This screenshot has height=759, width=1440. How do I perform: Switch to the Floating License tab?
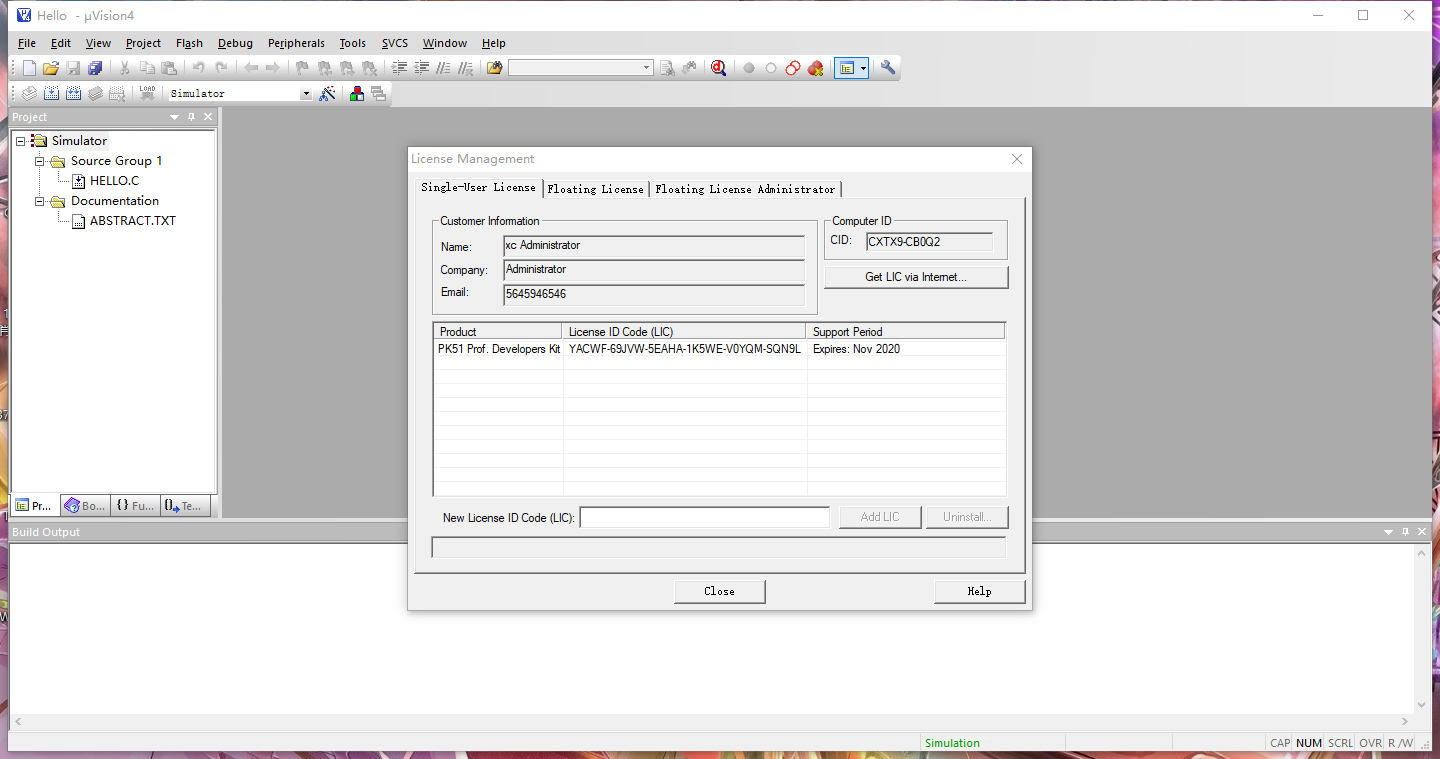(x=596, y=189)
